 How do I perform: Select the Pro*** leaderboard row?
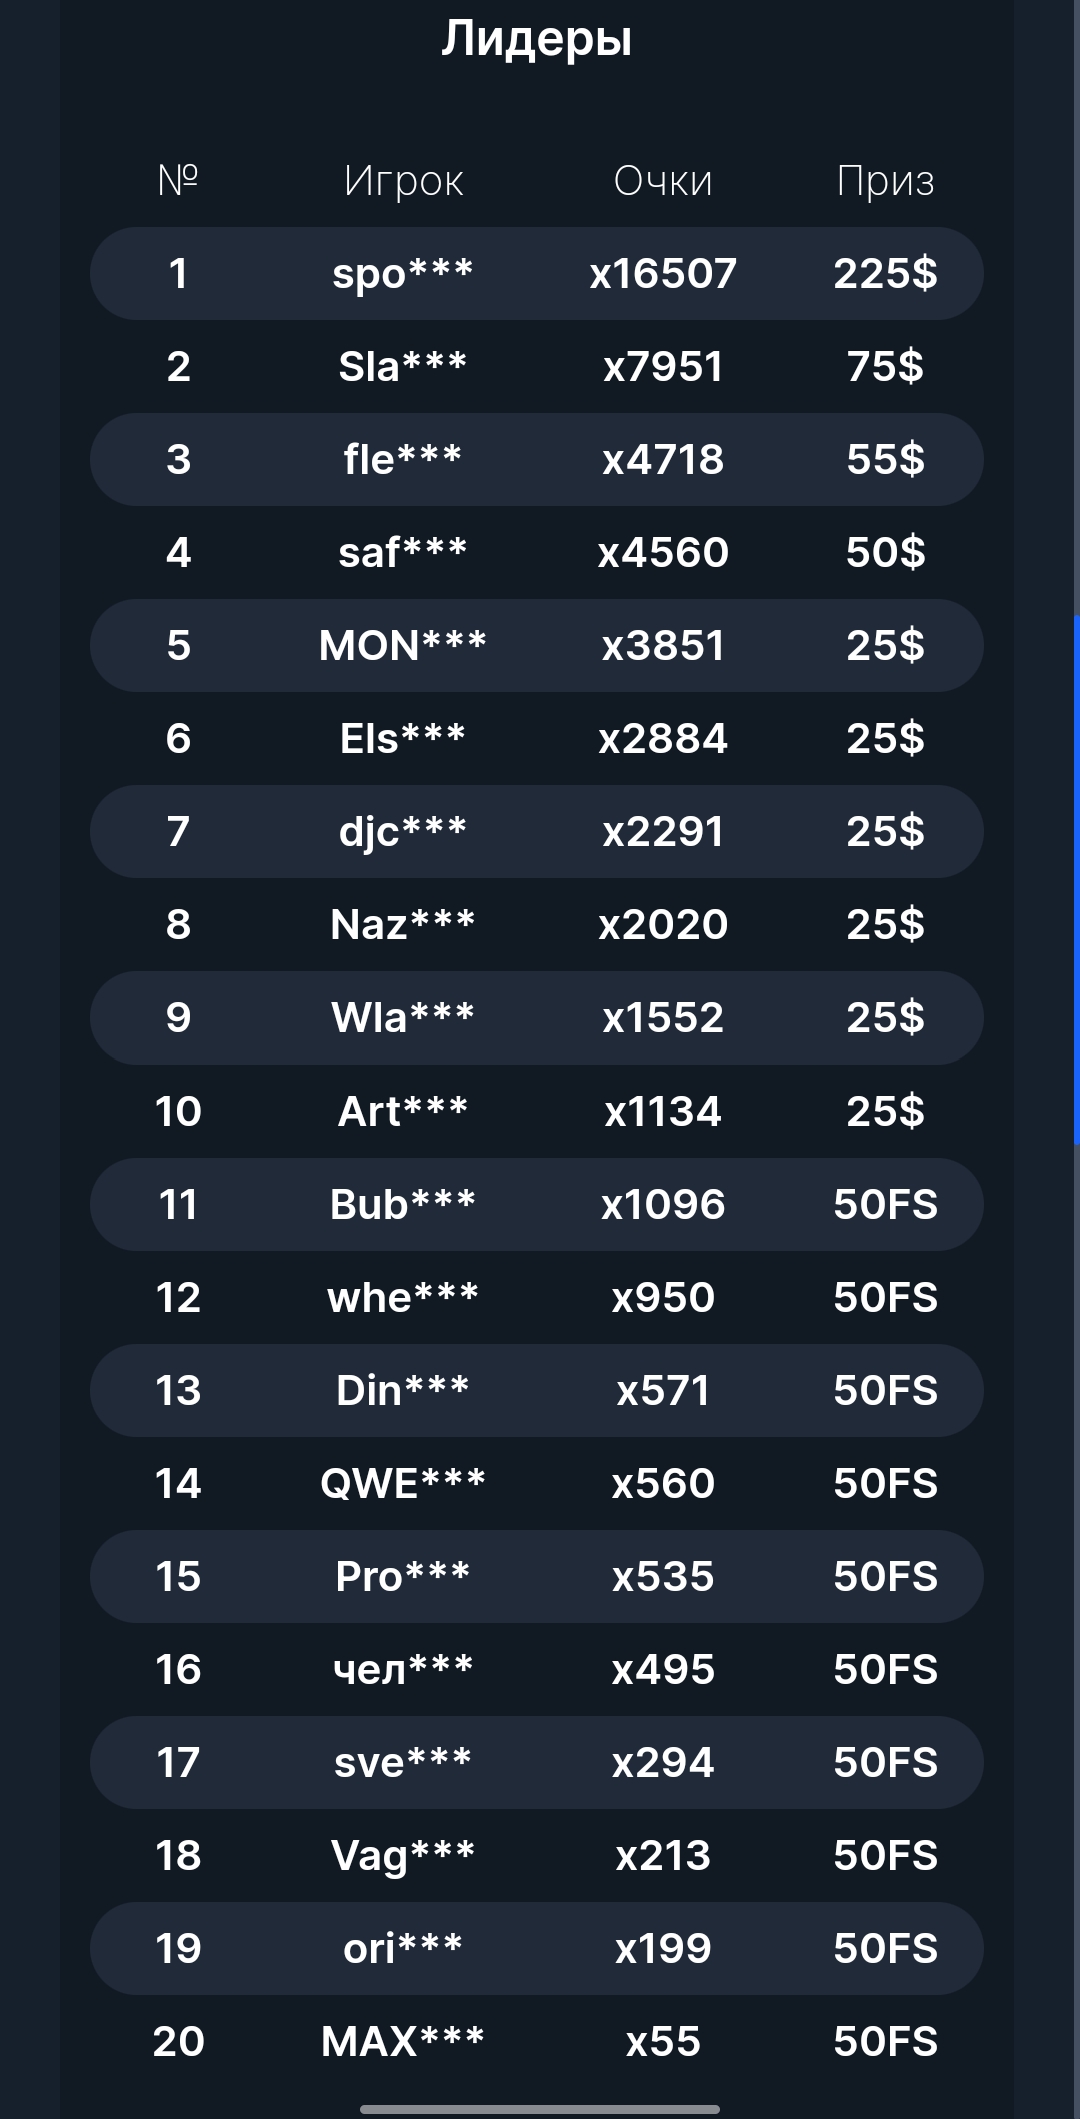[x=536, y=1576]
